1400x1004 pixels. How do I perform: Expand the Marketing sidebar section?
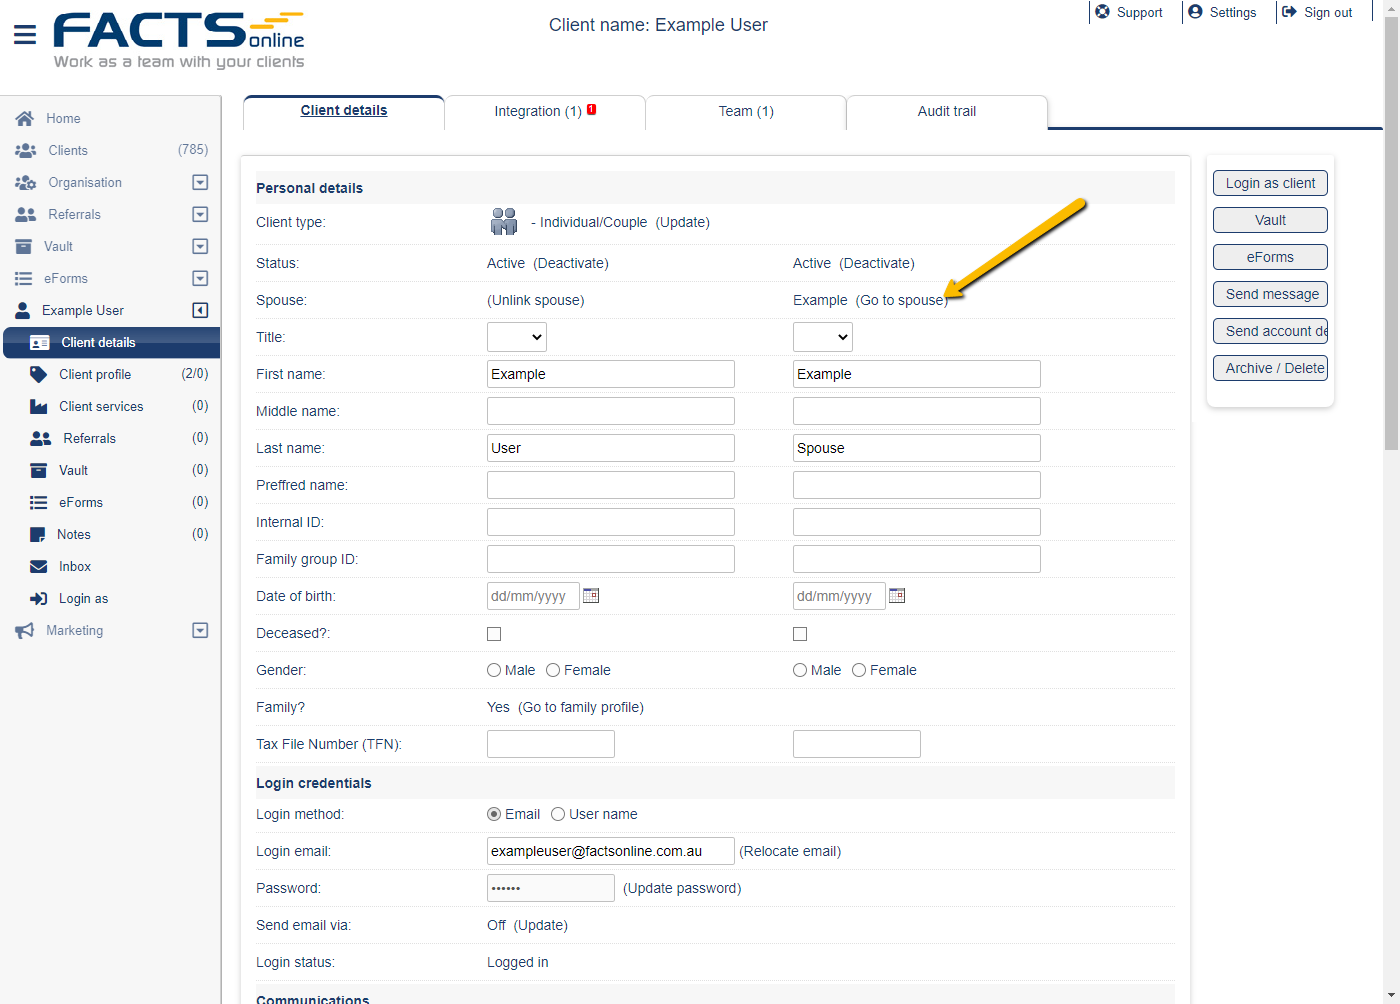point(200,630)
